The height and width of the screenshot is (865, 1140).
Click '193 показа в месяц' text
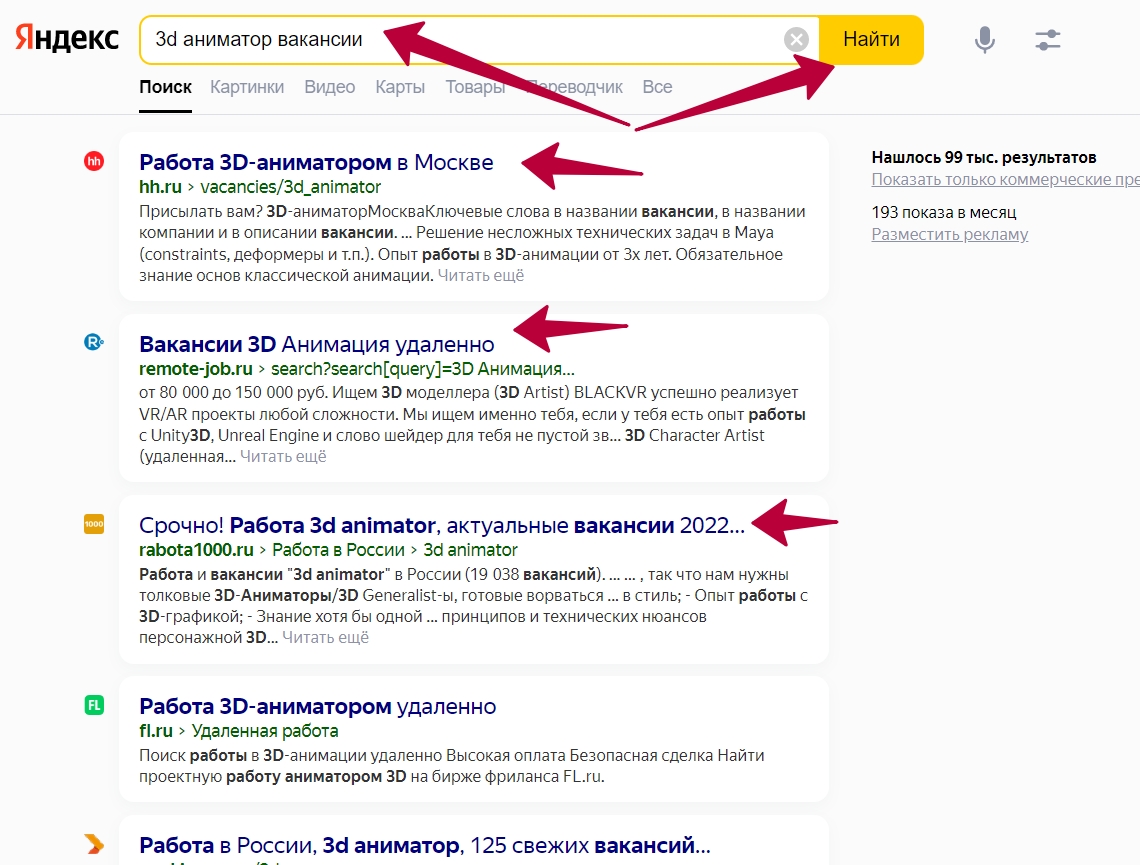pyautogui.click(x=944, y=212)
